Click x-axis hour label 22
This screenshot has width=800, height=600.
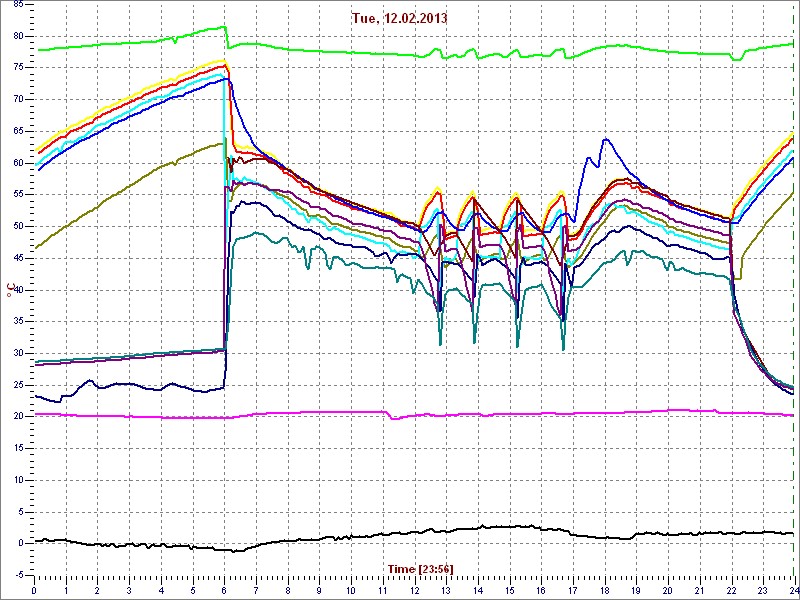coord(731,591)
